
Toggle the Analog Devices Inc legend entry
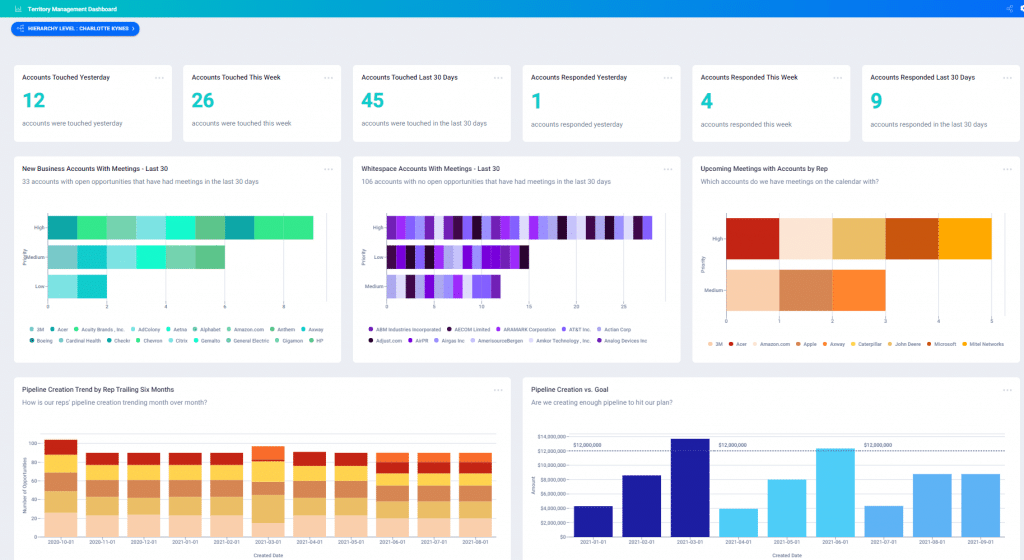(622, 341)
